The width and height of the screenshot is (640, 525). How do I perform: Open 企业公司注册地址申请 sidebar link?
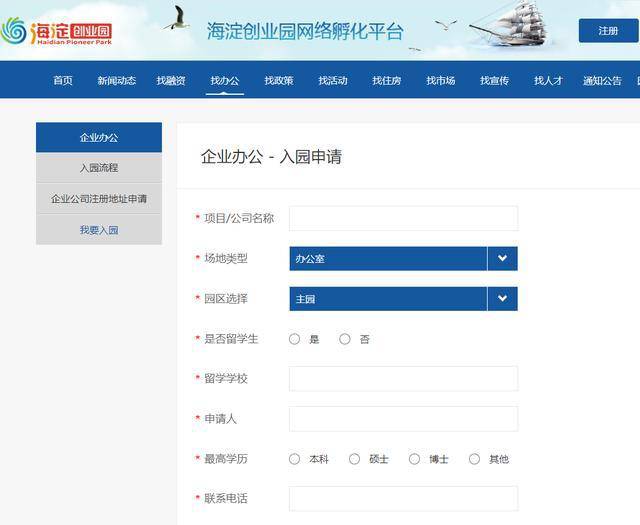[99, 199]
